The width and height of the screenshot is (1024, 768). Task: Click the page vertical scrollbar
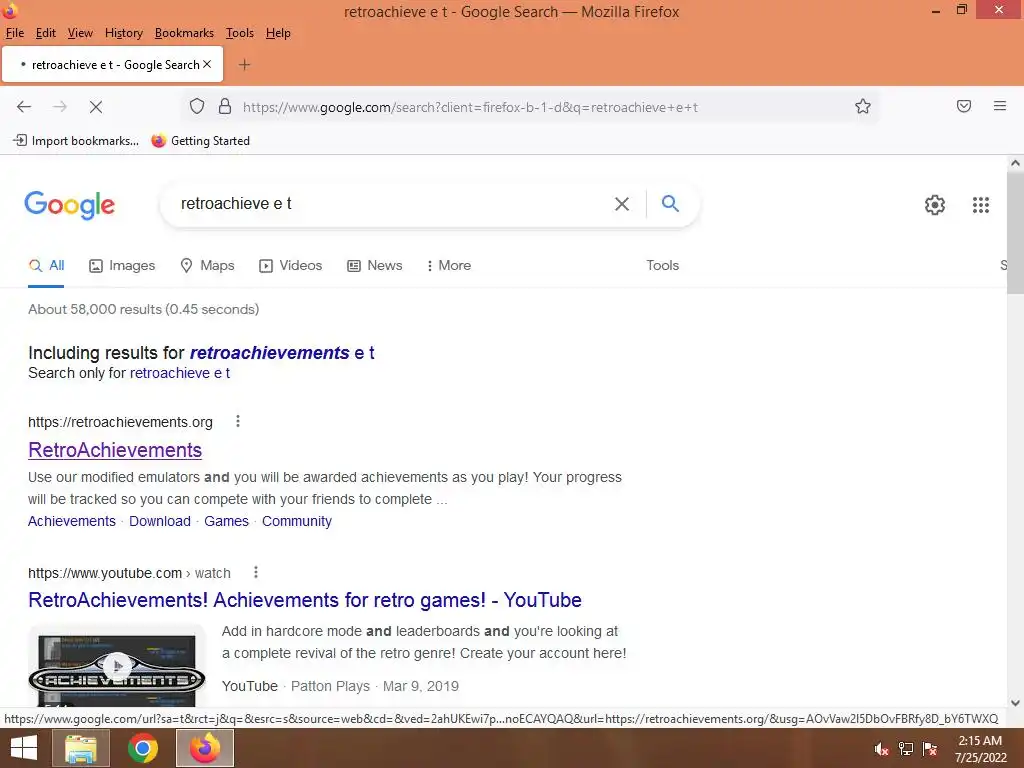tap(1015, 235)
